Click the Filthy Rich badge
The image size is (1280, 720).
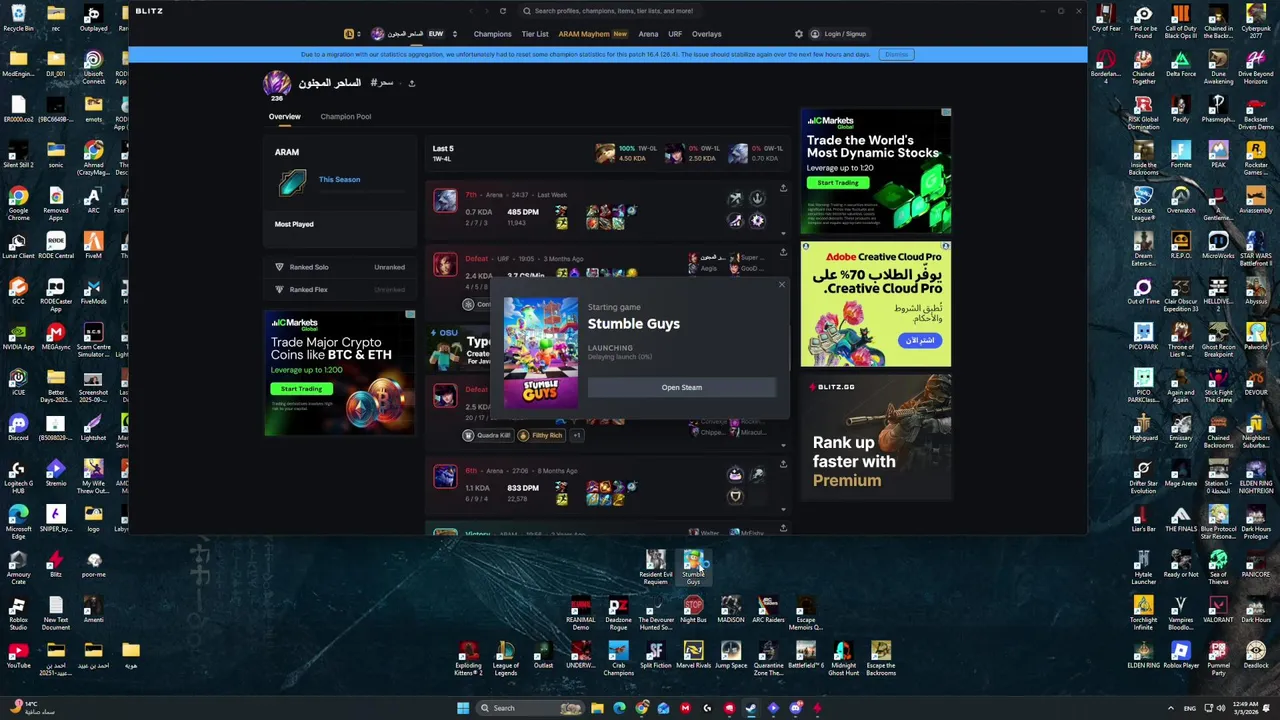click(x=540, y=435)
